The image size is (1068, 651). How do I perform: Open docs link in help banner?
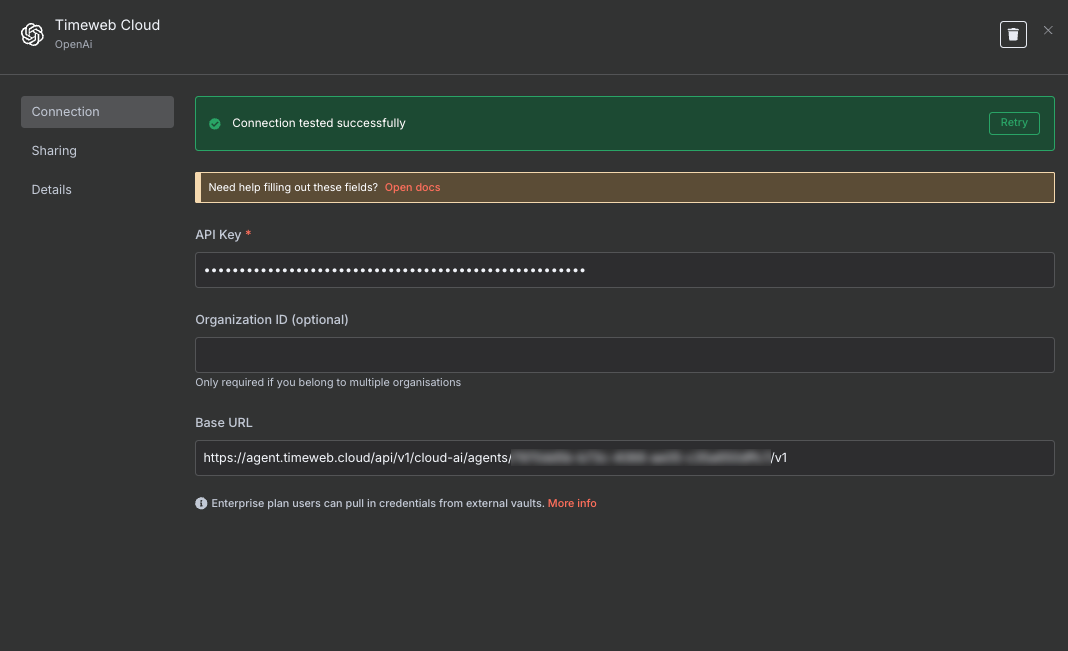[x=412, y=187]
